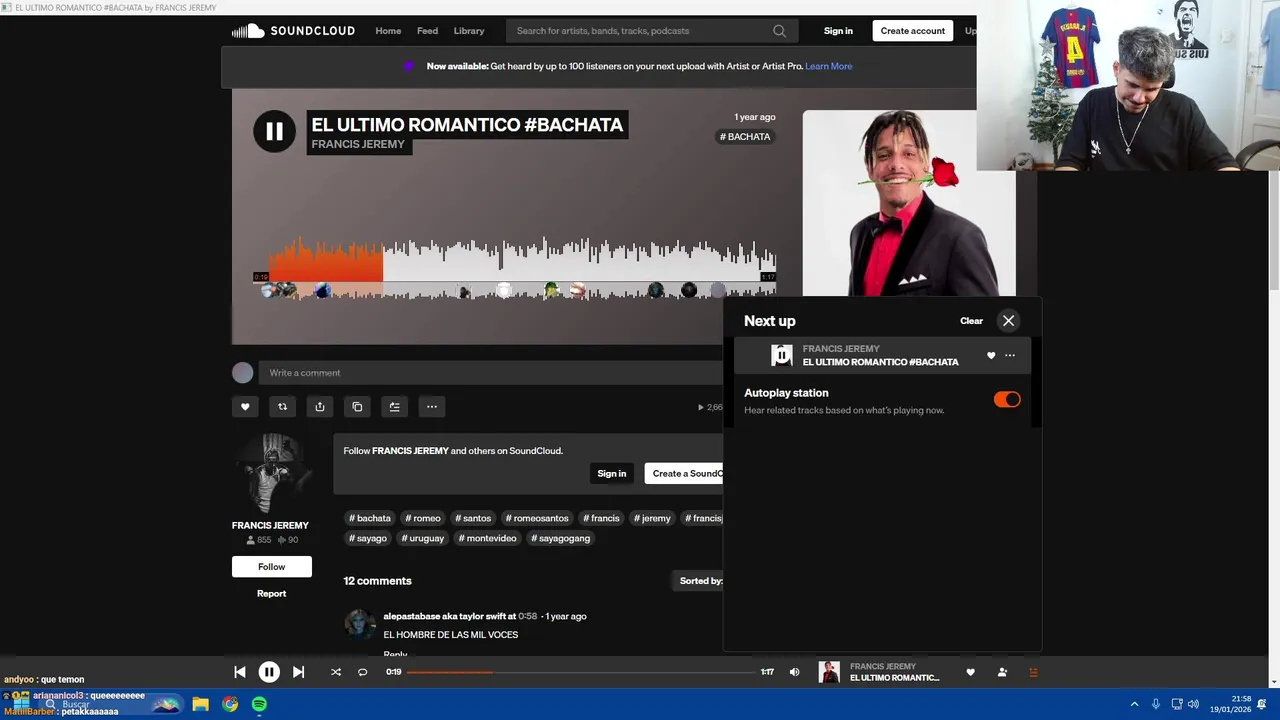Skip to previous track in bottom player

pyautogui.click(x=240, y=672)
